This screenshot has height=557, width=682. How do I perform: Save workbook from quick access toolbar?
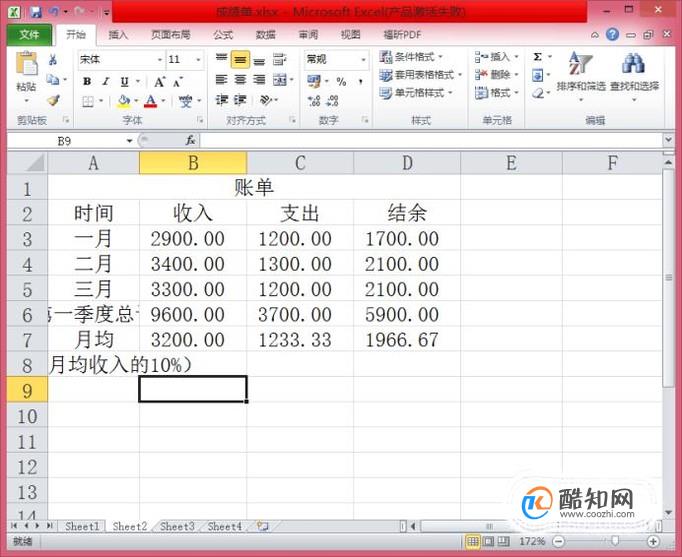click(x=36, y=12)
